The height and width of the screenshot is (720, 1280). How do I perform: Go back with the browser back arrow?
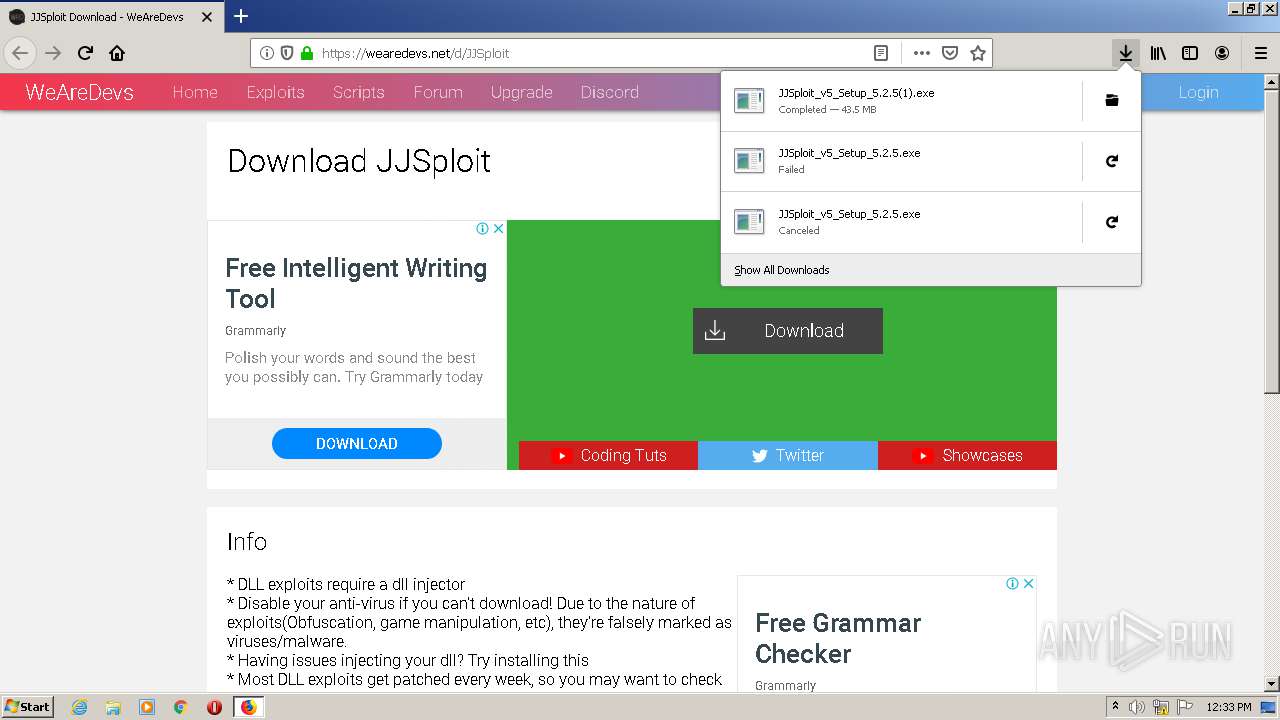pyautogui.click(x=20, y=53)
